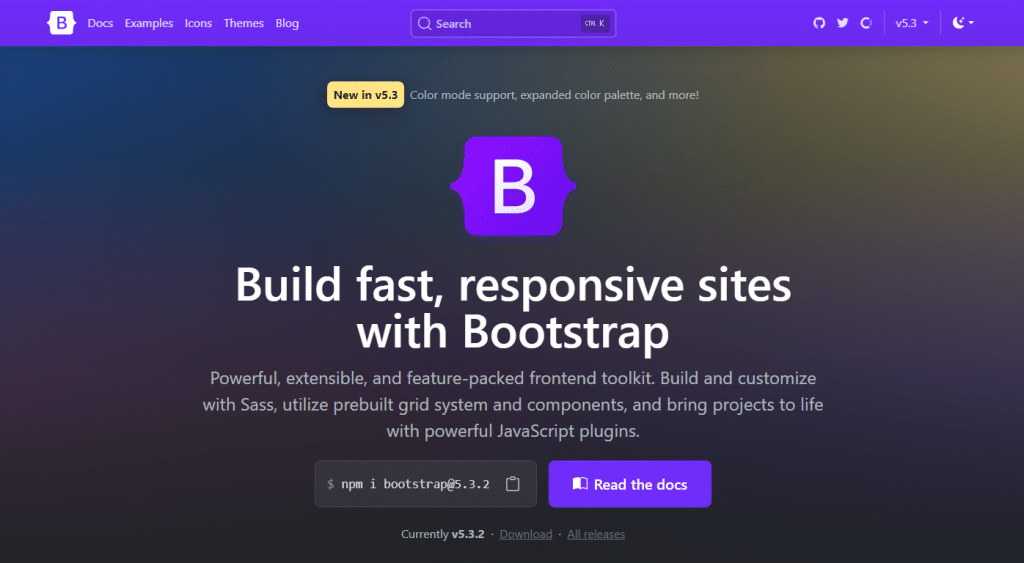Copy the npm install command
The height and width of the screenshot is (563, 1024).
[513, 484]
